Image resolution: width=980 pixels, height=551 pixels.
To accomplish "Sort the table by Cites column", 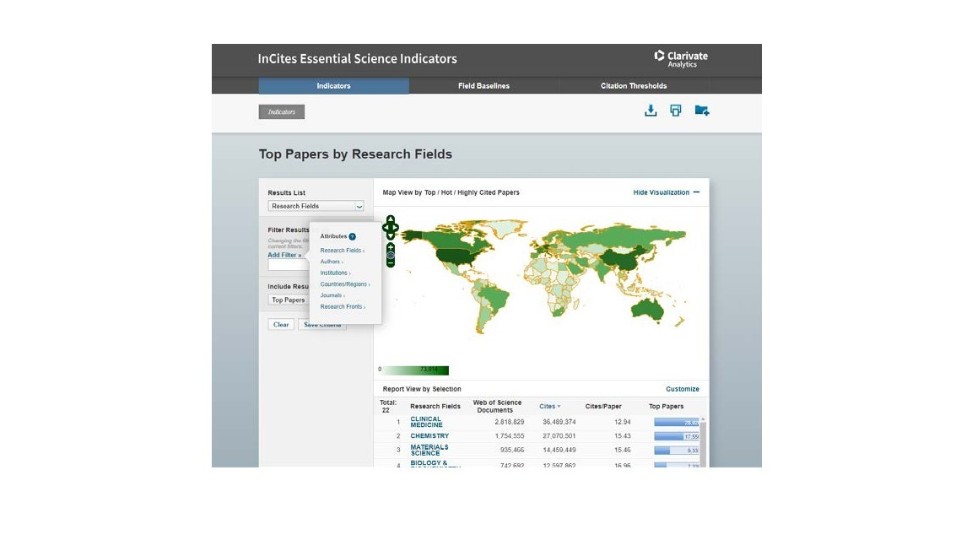I will (549, 406).
